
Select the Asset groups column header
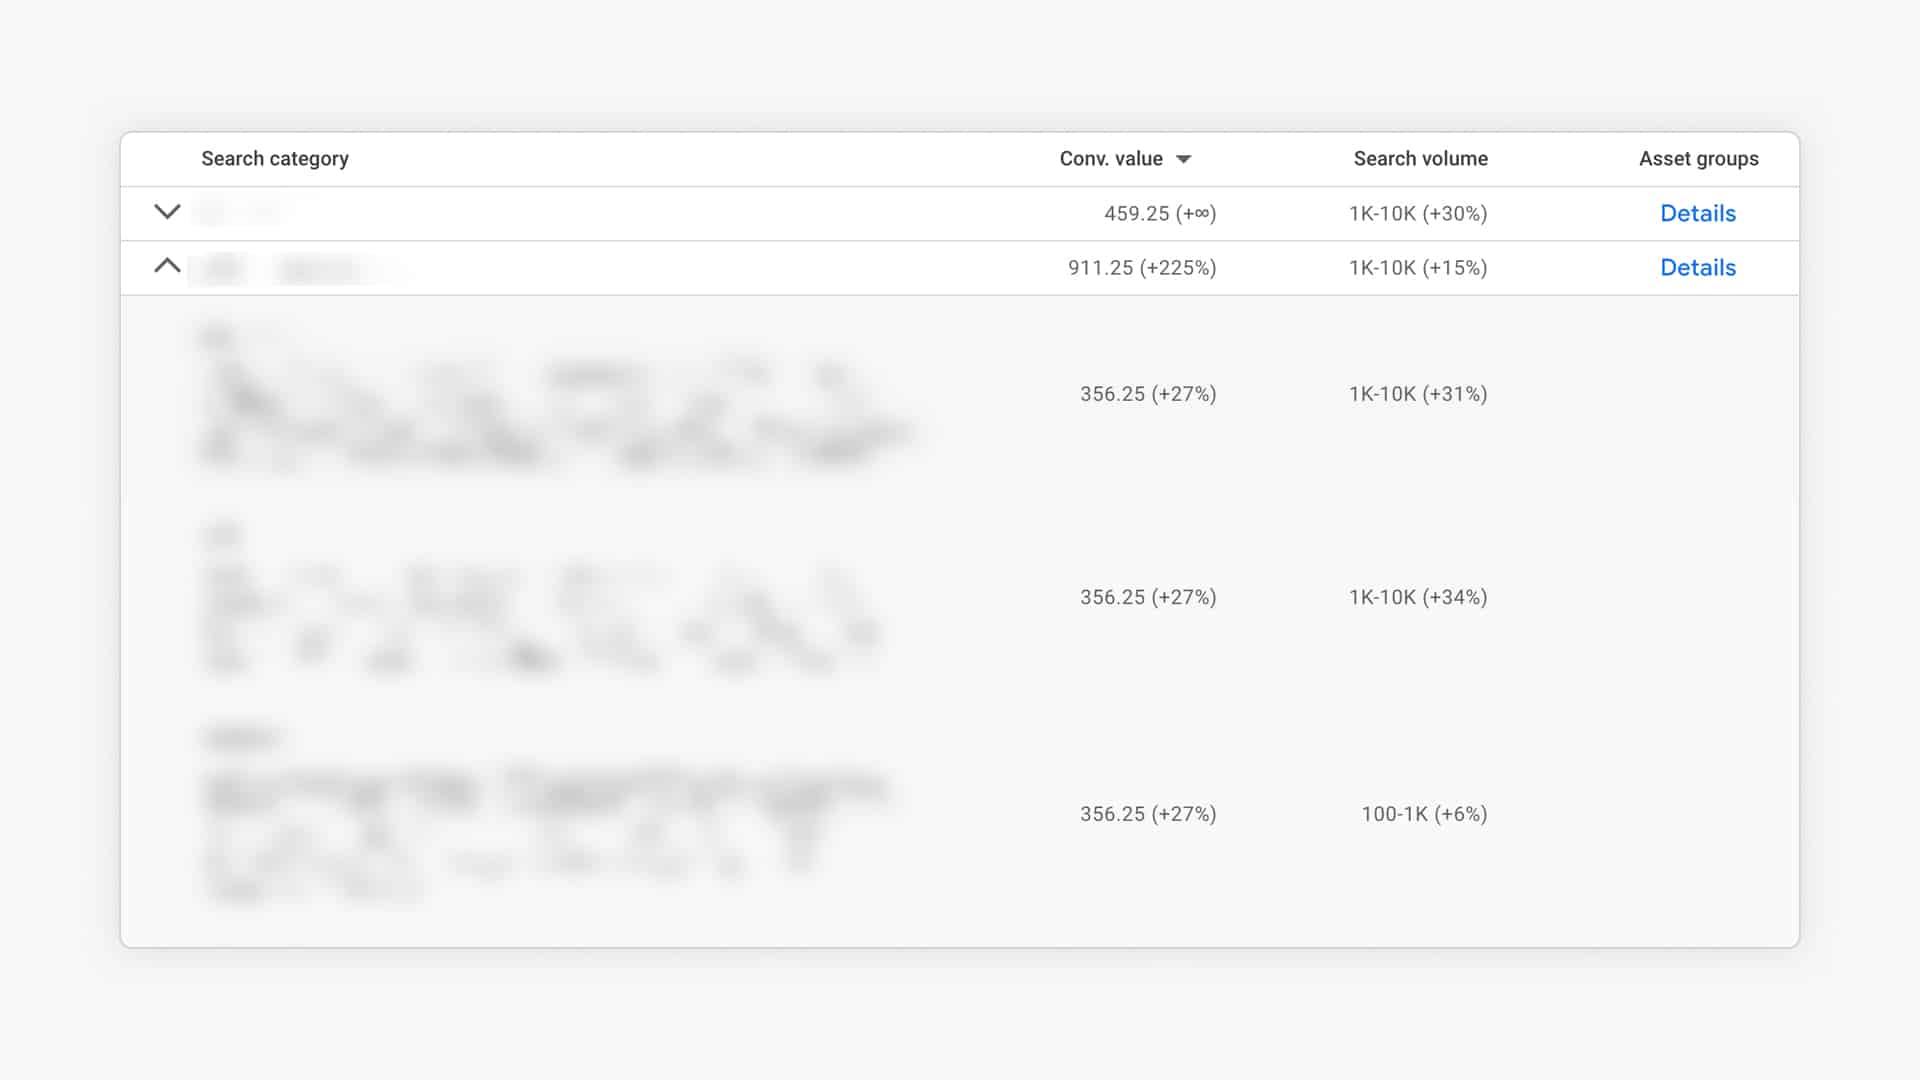pyautogui.click(x=1698, y=159)
